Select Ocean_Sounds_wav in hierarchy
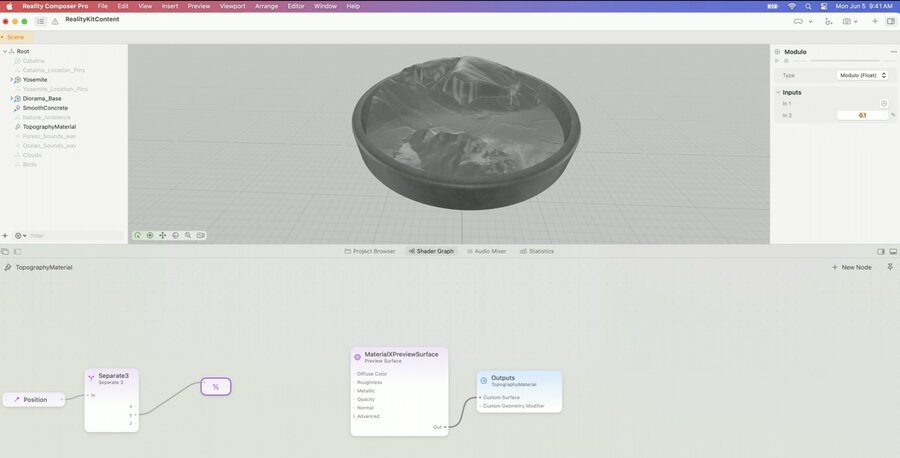Screen dimensions: 900x458 (49, 146)
